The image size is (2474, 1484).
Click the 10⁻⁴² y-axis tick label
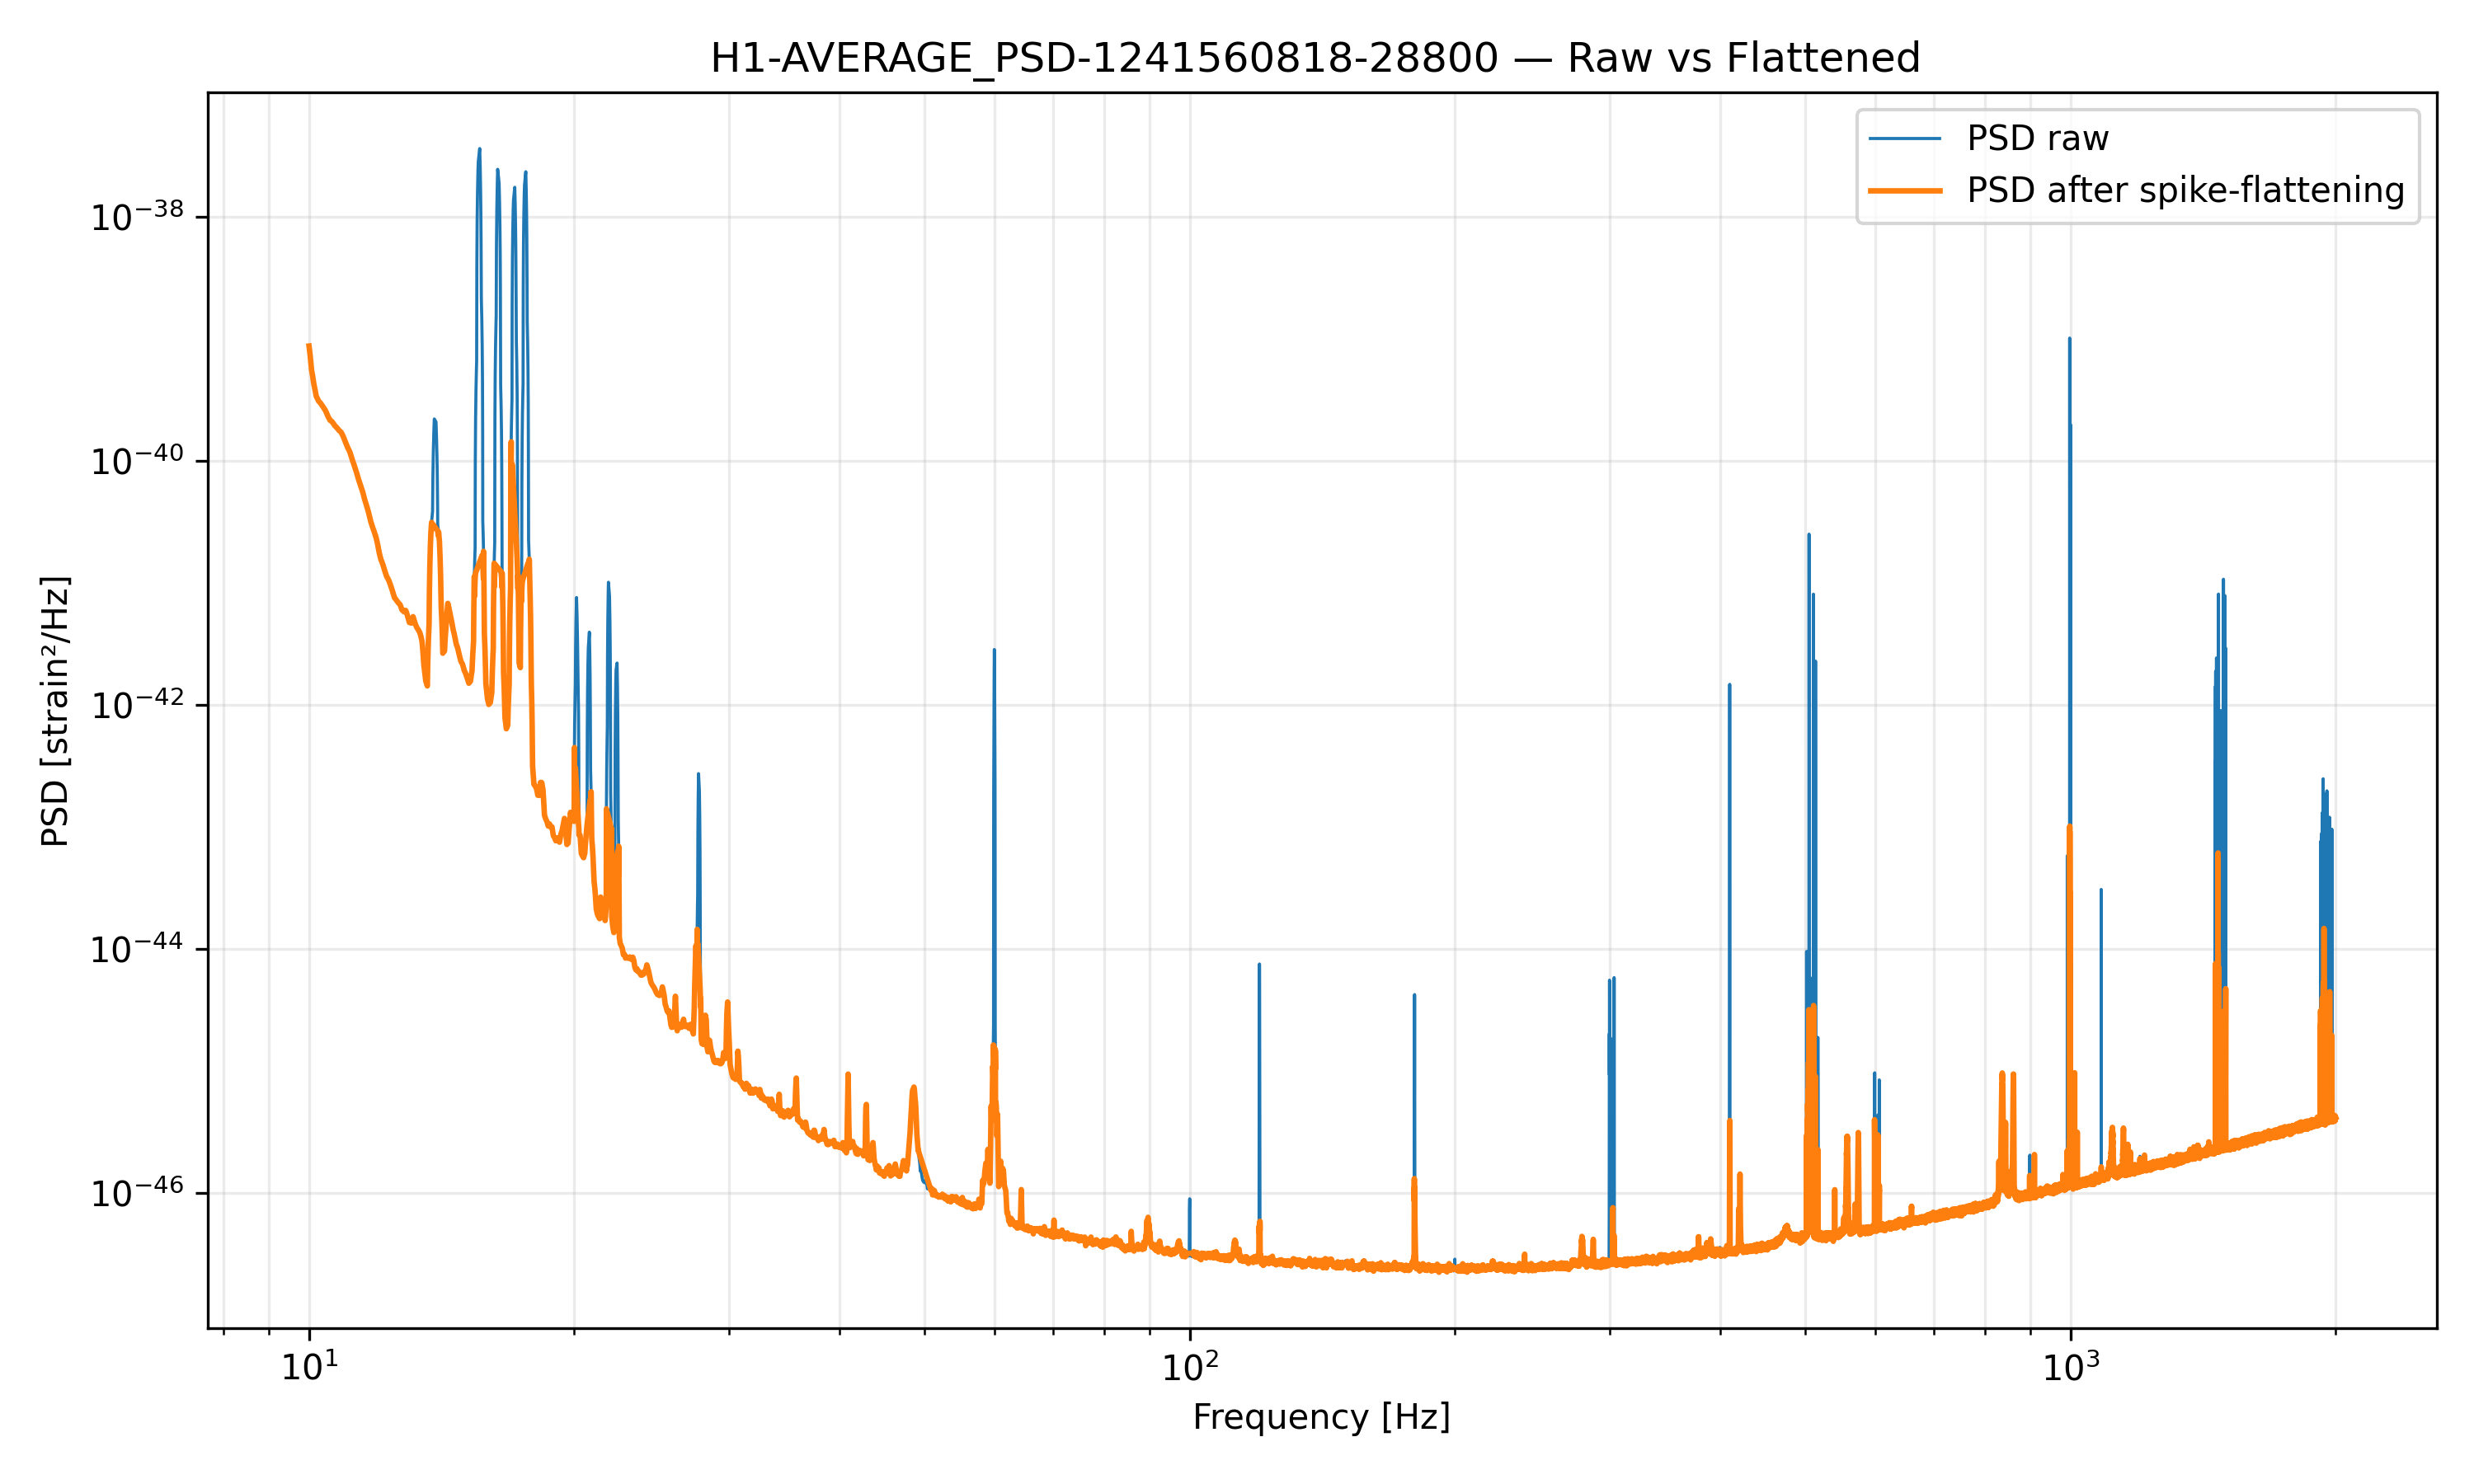click(x=137, y=705)
